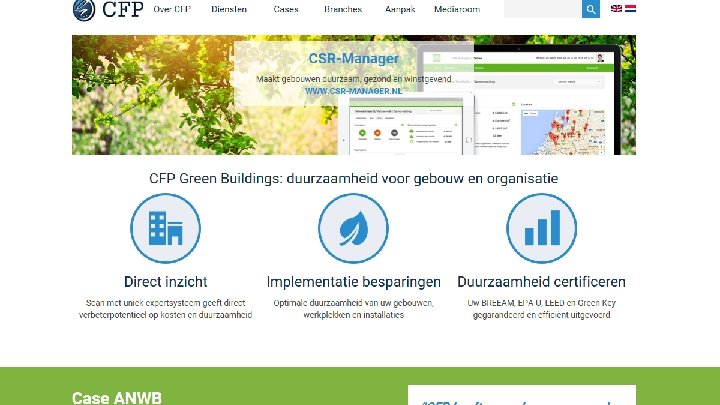Image resolution: width=720 pixels, height=405 pixels.
Task: Open the Diensten menu
Action: pos(229,9)
